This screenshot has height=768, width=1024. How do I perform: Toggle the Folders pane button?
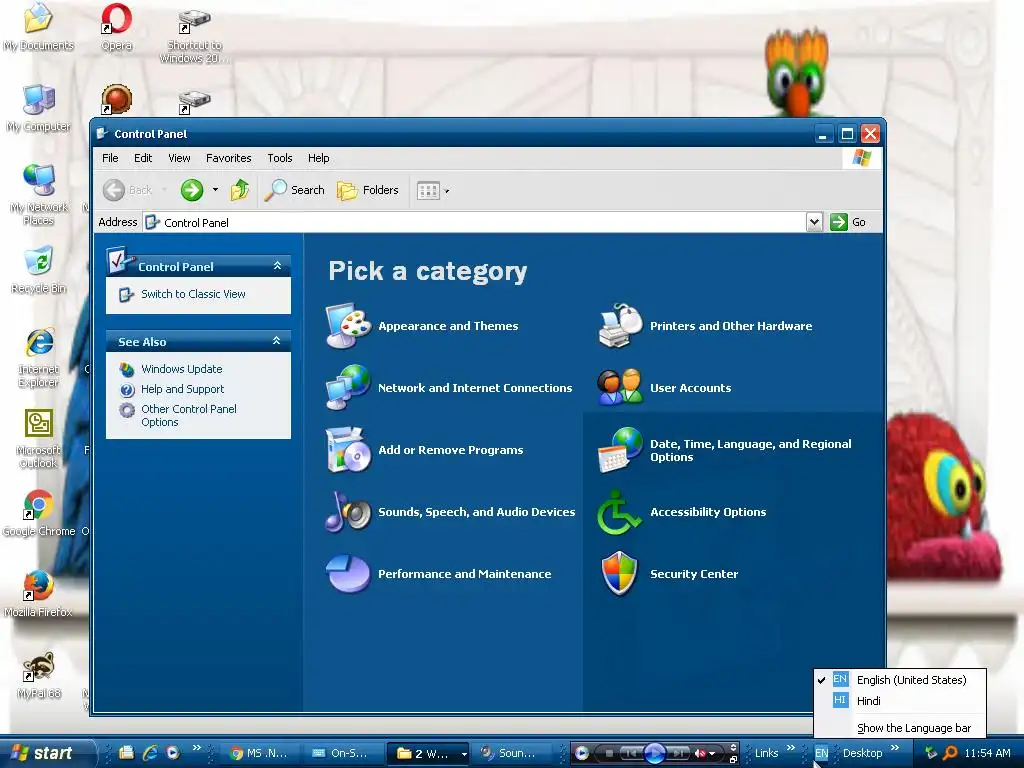368,190
